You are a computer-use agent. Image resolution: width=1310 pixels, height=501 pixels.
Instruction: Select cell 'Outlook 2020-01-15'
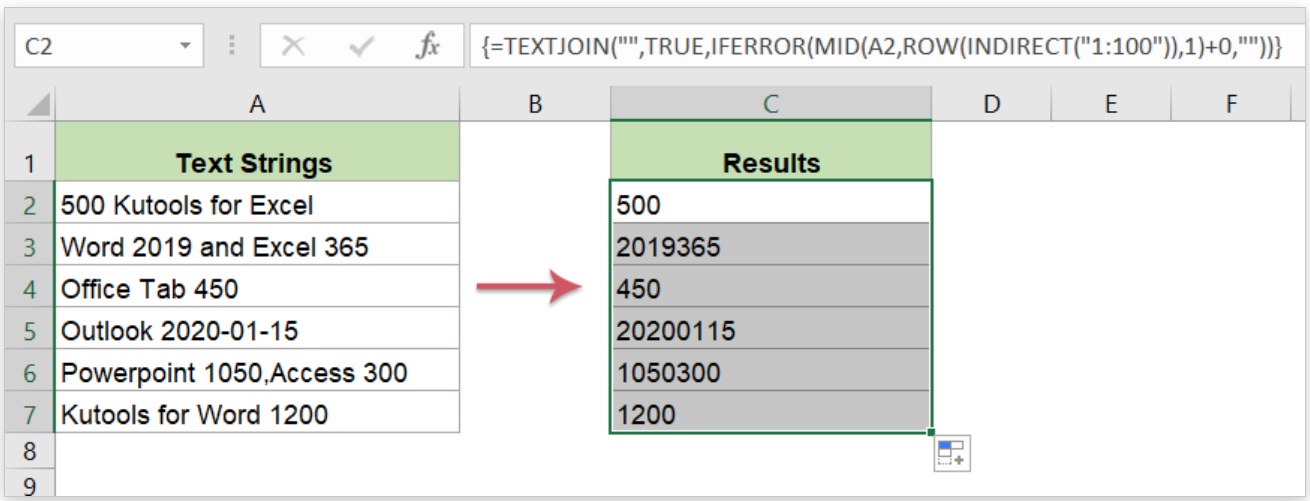258,328
